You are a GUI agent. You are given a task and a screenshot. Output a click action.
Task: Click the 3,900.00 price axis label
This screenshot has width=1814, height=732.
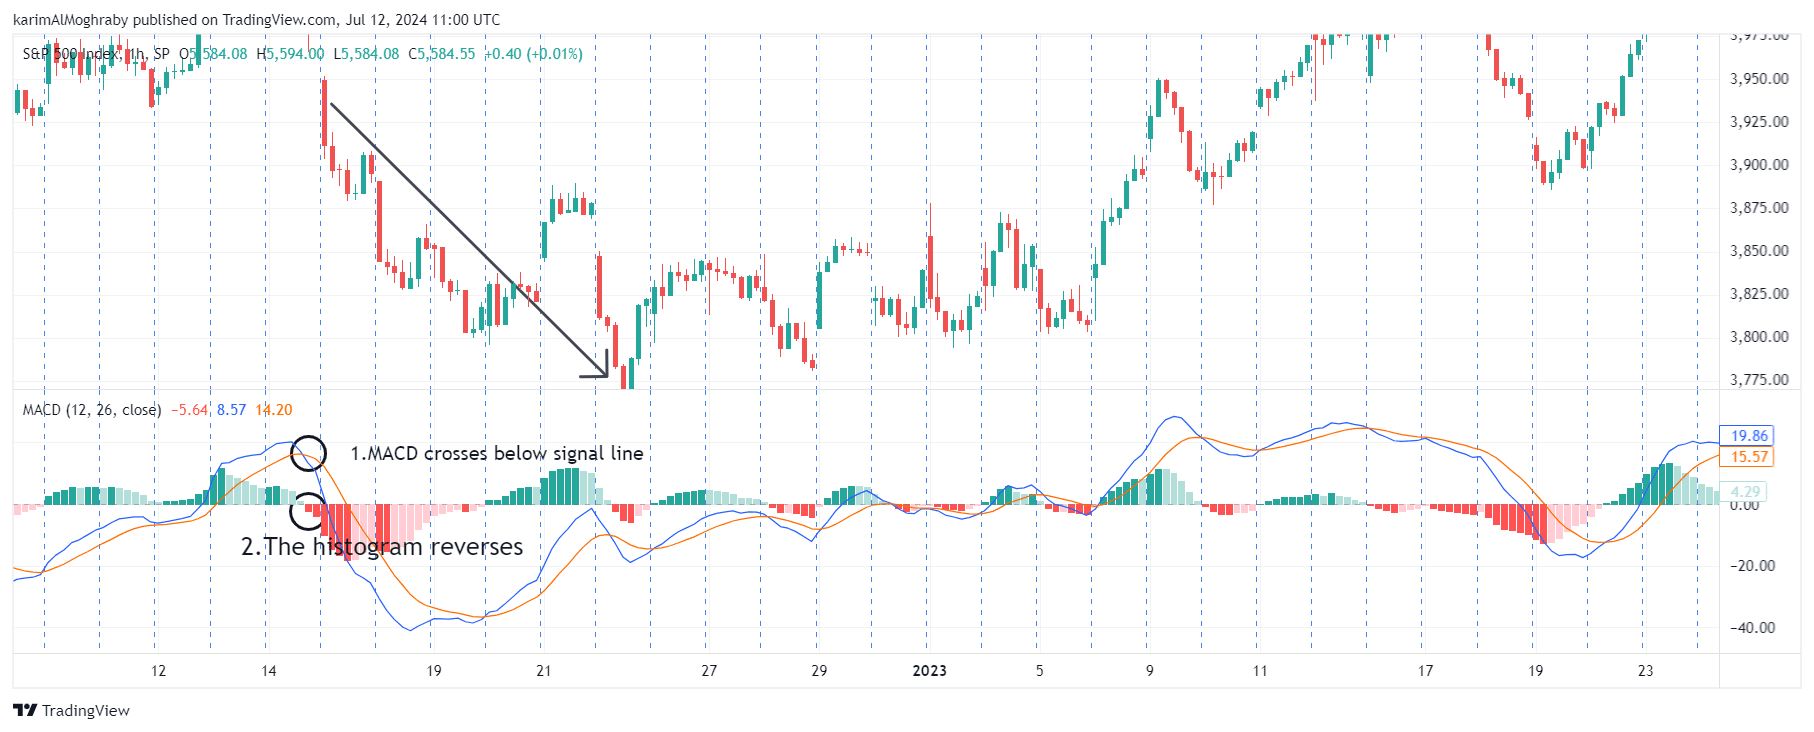pos(1759,164)
